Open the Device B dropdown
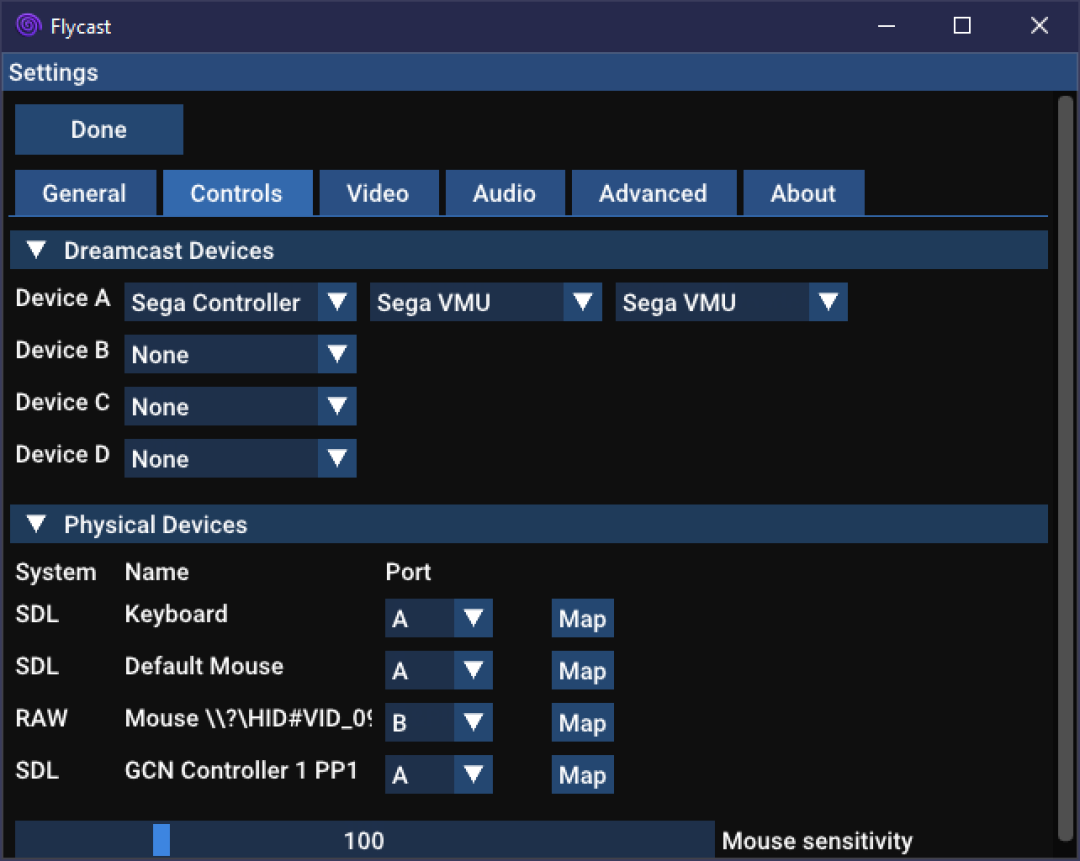This screenshot has height=861, width=1080. pyautogui.click(x=240, y=354)
